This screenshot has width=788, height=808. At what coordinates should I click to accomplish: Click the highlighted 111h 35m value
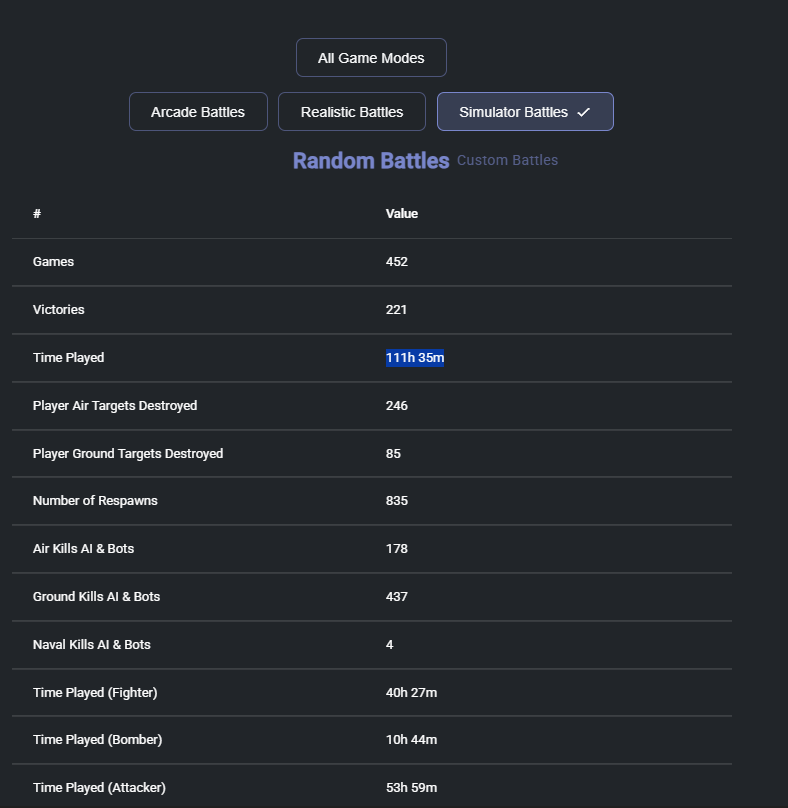pyautogui.click(x=414, y=358)
